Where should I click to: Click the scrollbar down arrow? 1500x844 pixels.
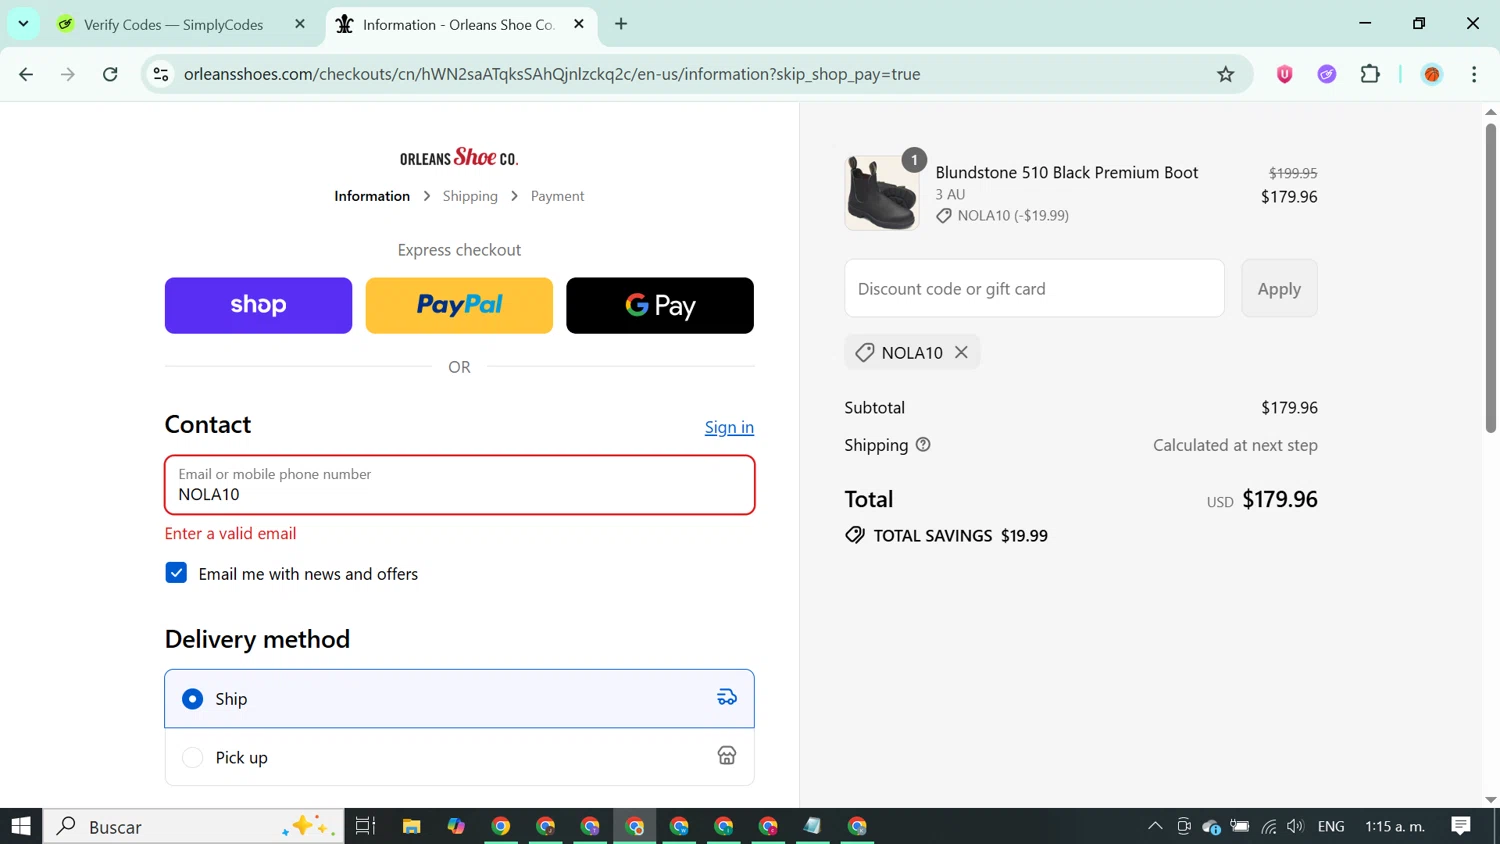click(1491, 799)
